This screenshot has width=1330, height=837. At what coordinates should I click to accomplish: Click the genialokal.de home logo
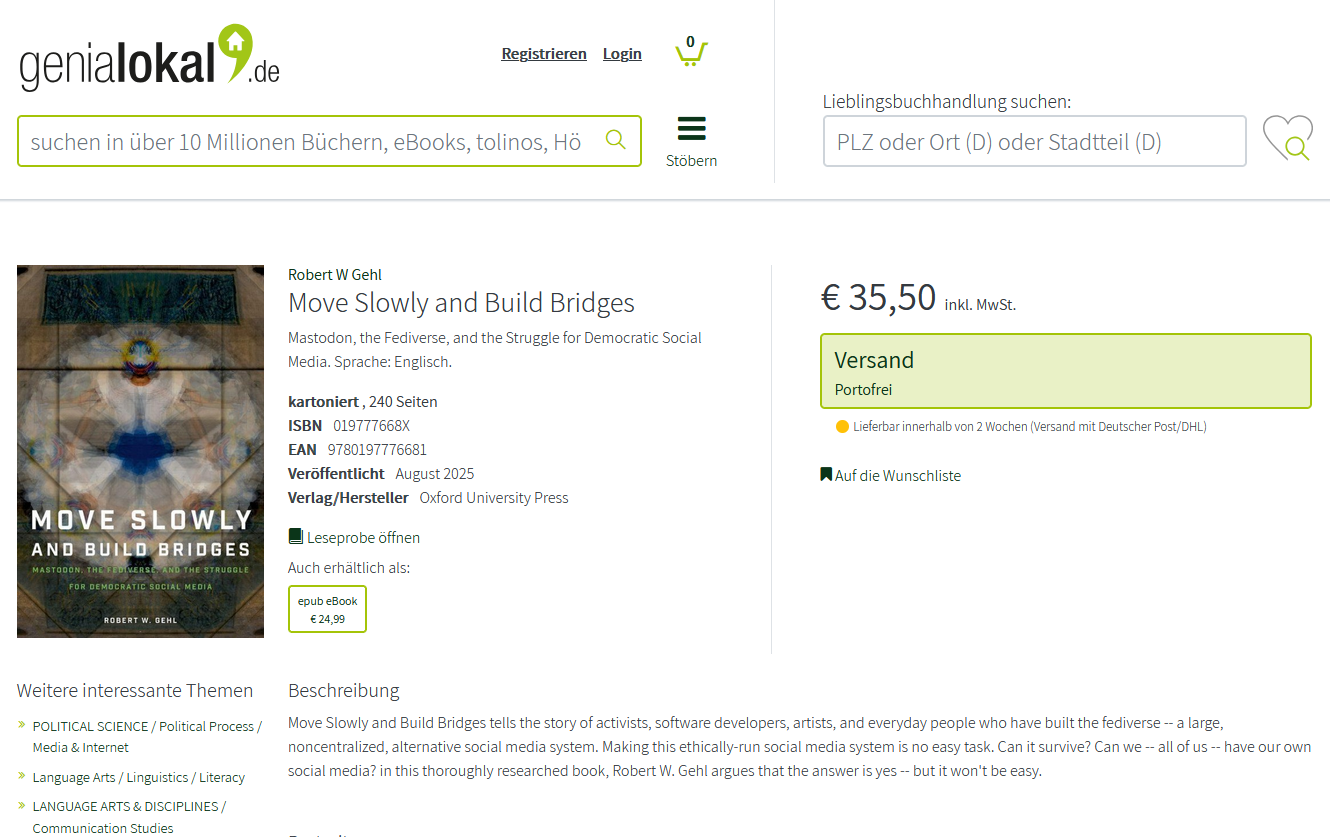tap(149, 60)
